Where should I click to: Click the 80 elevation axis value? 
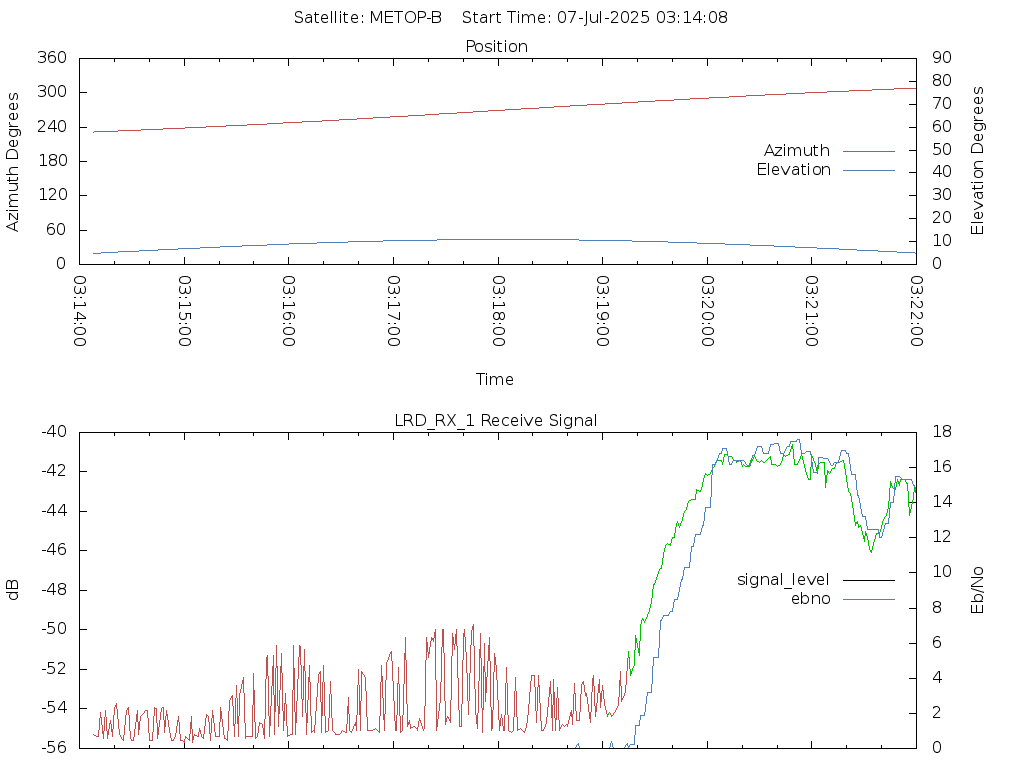[942, 80]
